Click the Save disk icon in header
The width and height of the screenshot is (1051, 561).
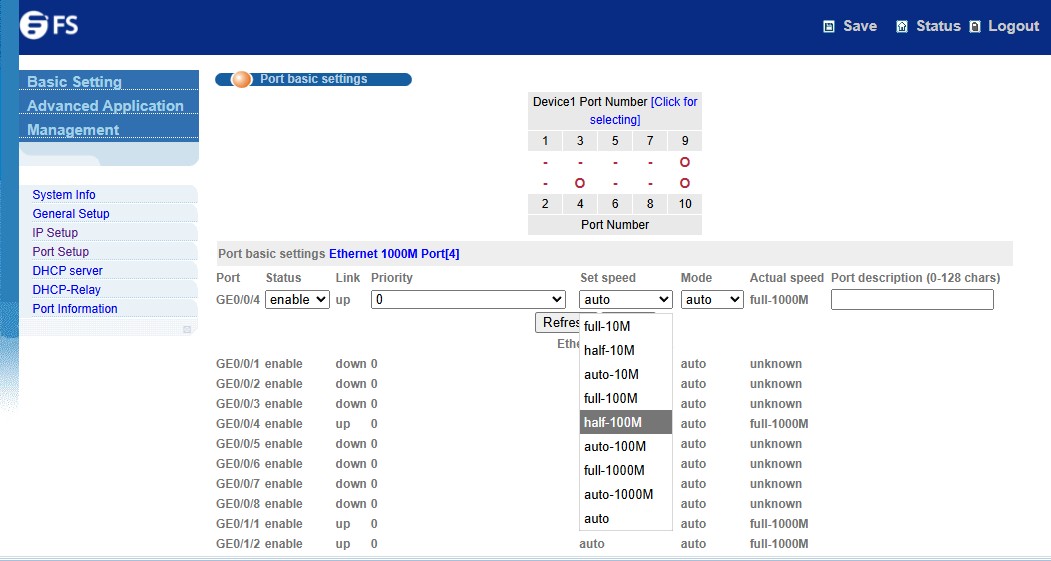828,27
